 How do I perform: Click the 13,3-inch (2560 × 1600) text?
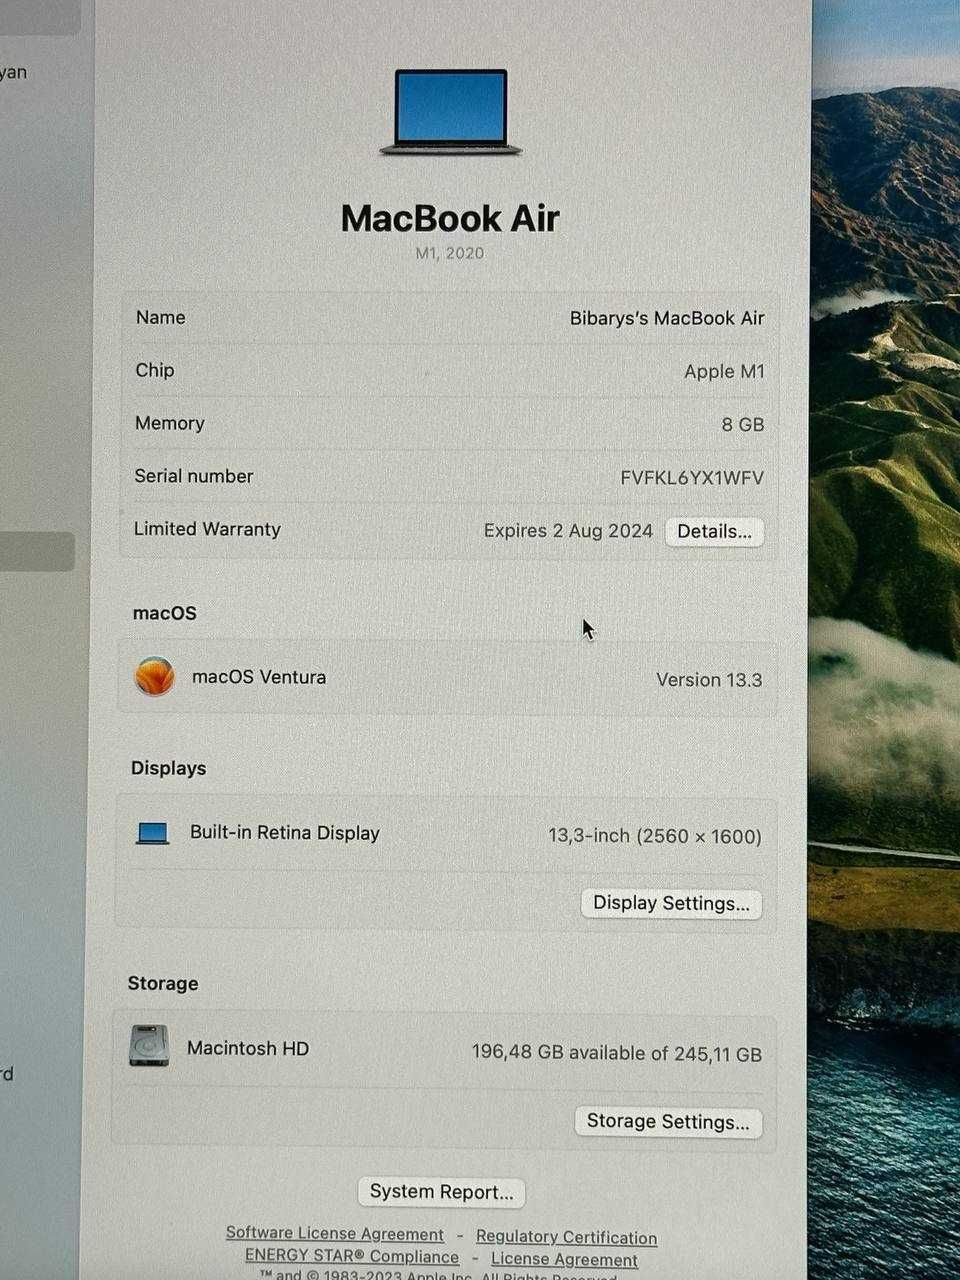655,836
